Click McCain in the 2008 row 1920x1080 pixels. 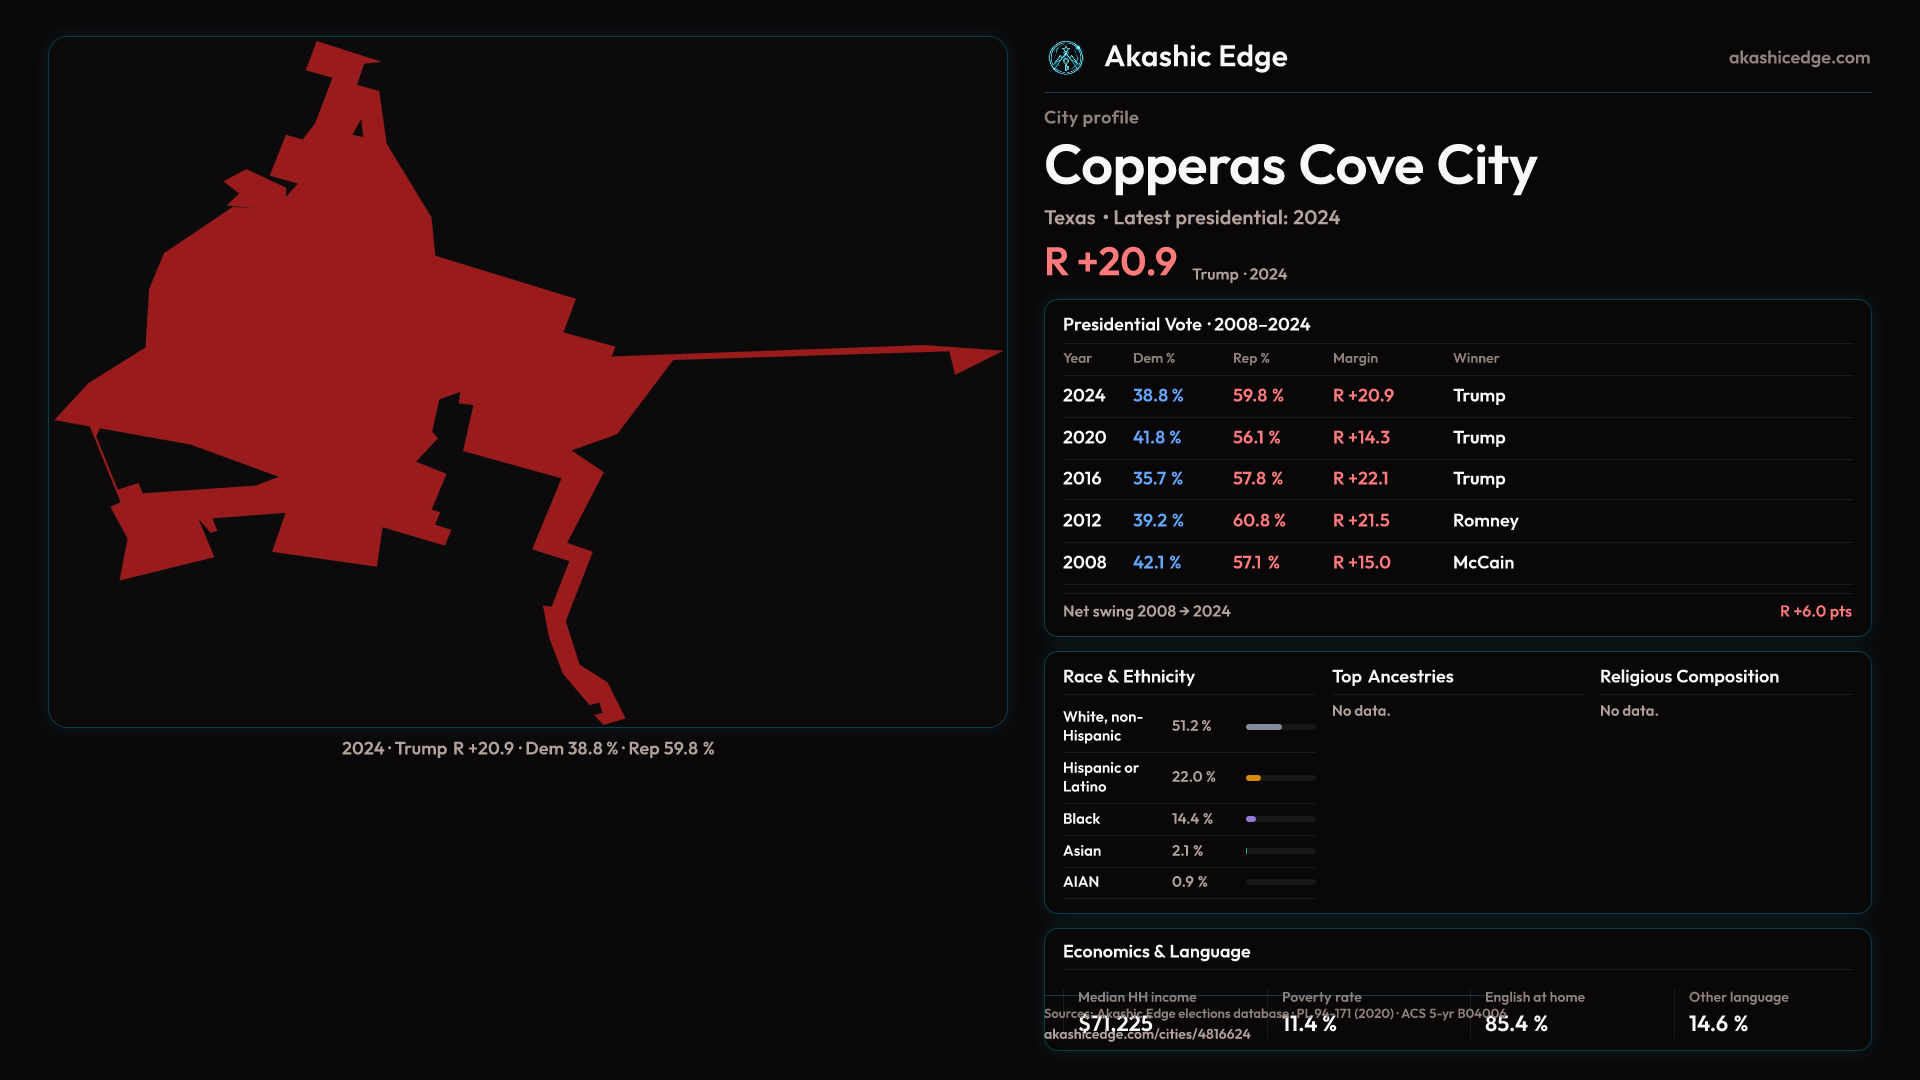1483,563
